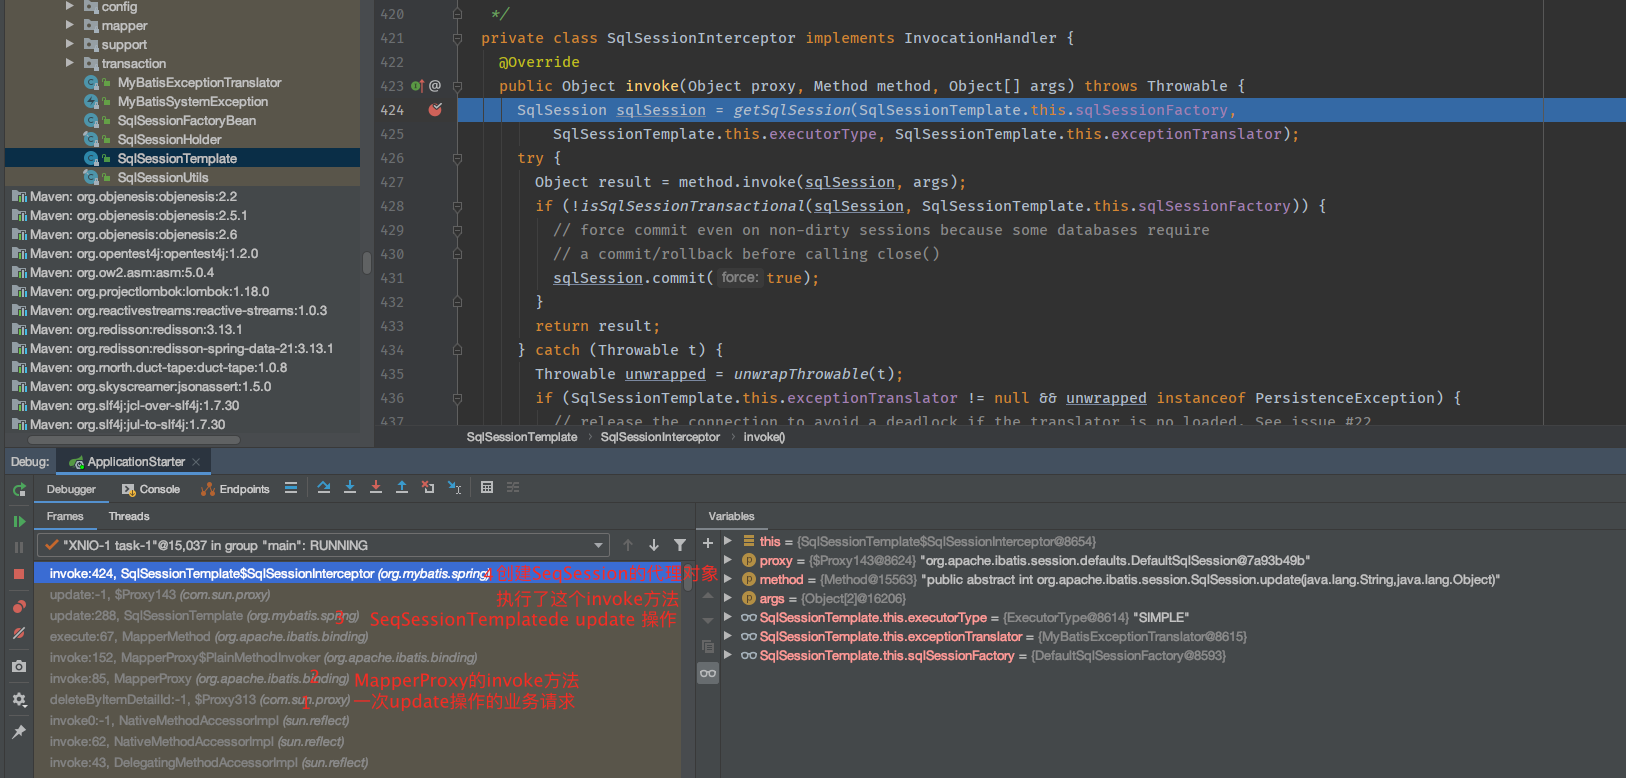Select previous frame up arrow
This screenshot has height=778, width=1626.
point(628,545)
